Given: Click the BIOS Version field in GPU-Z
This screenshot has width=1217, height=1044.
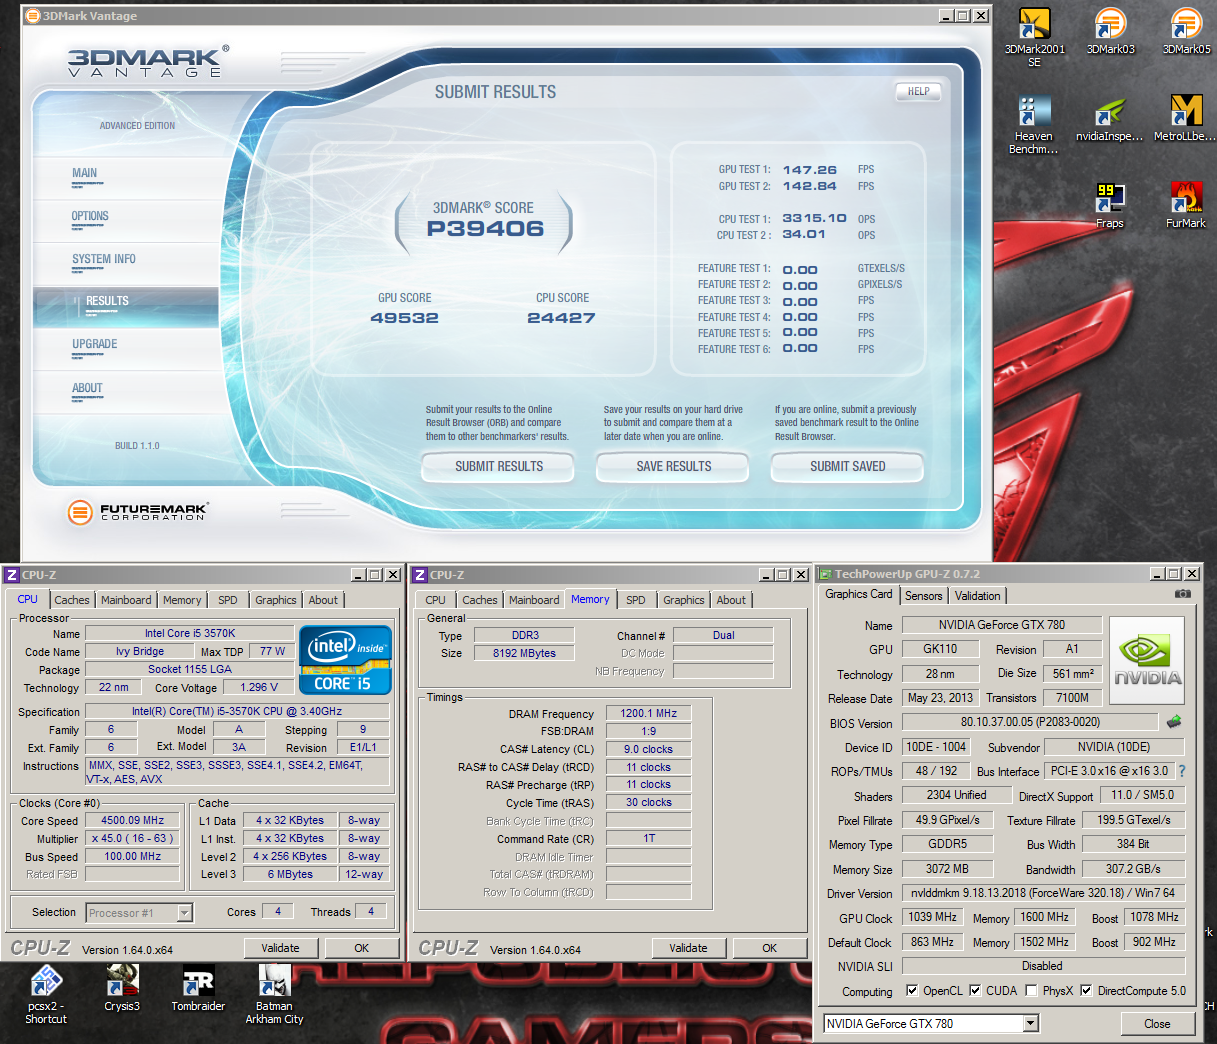Looking at the screenshot, I should [1030, 722].
